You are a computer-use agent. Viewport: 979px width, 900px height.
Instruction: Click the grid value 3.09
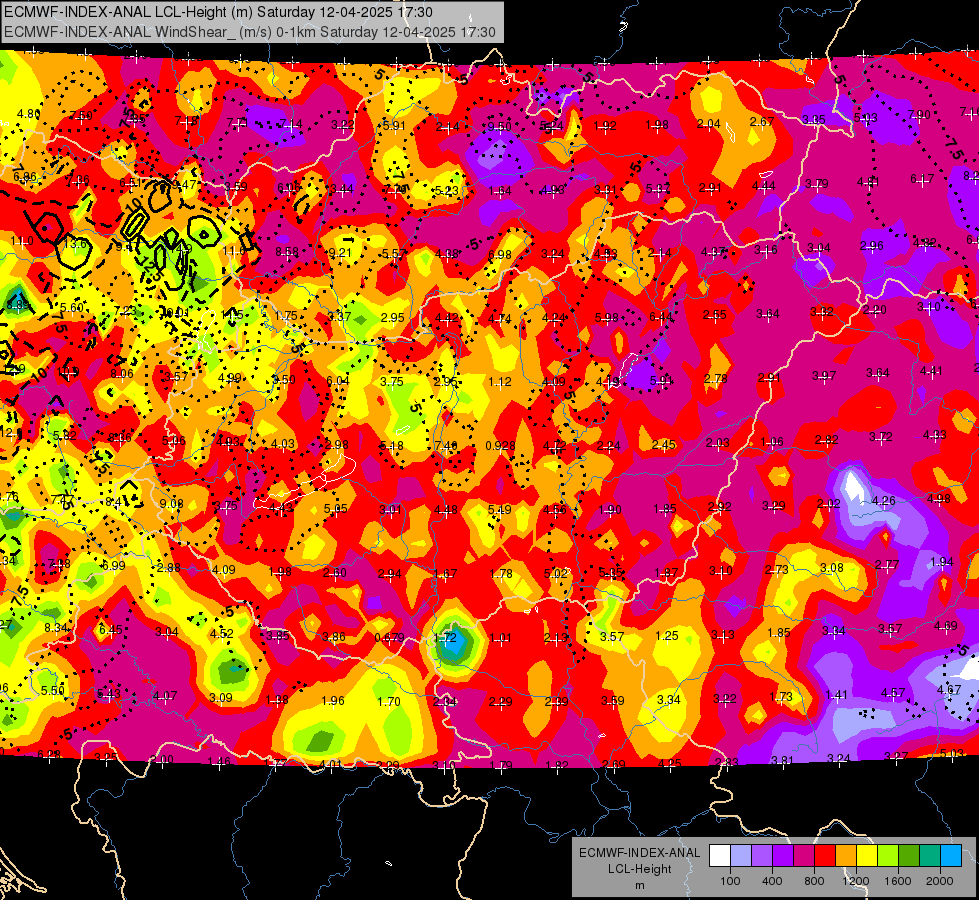(x=220, y=698)
